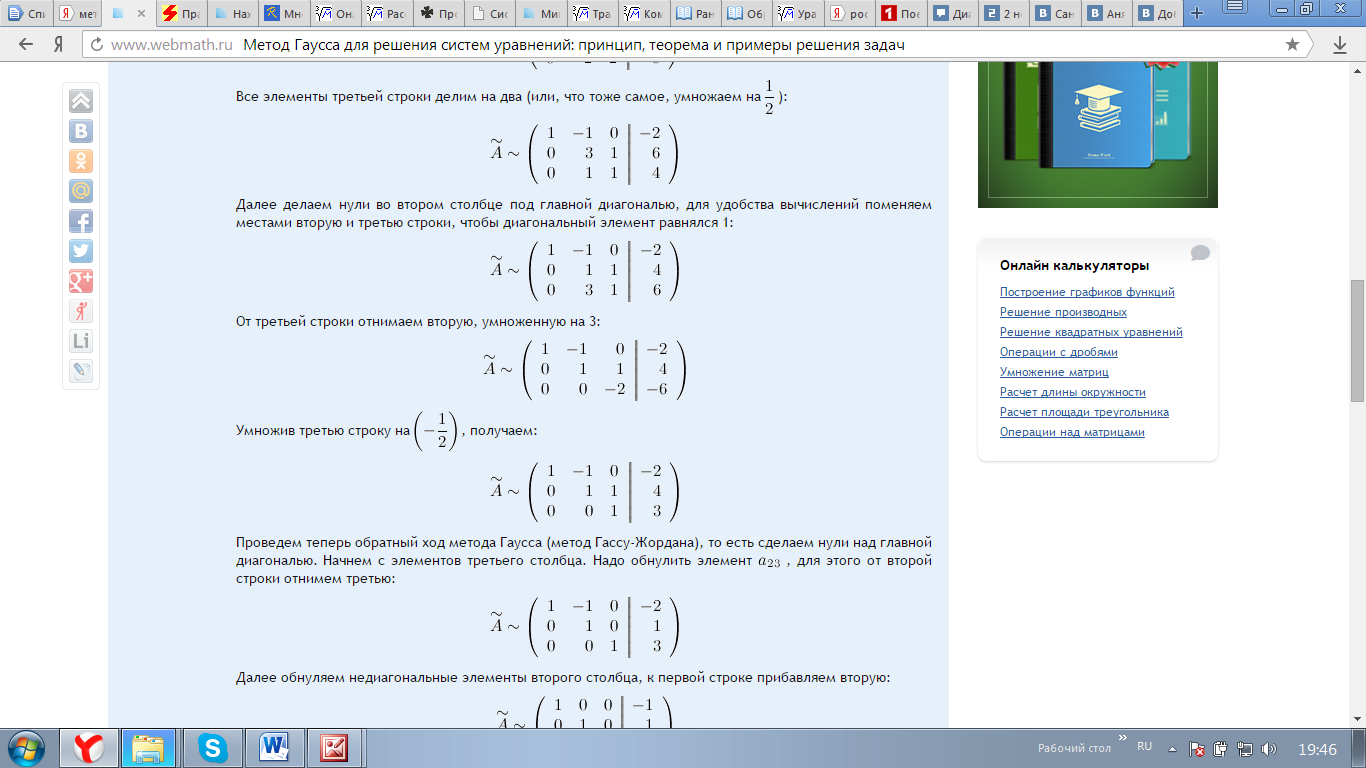
Task: Switch to the Пра tab
Action: click(180, 14)
